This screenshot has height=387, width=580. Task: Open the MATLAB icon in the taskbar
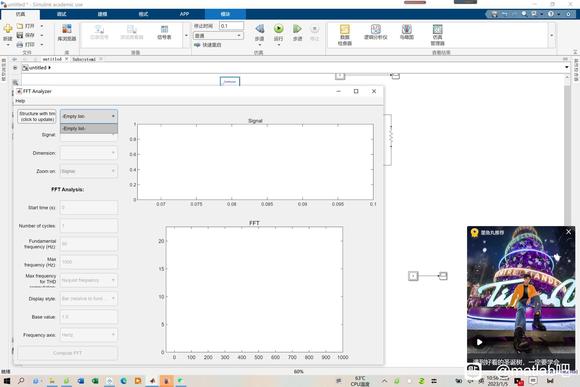click(x=152, y=381)
